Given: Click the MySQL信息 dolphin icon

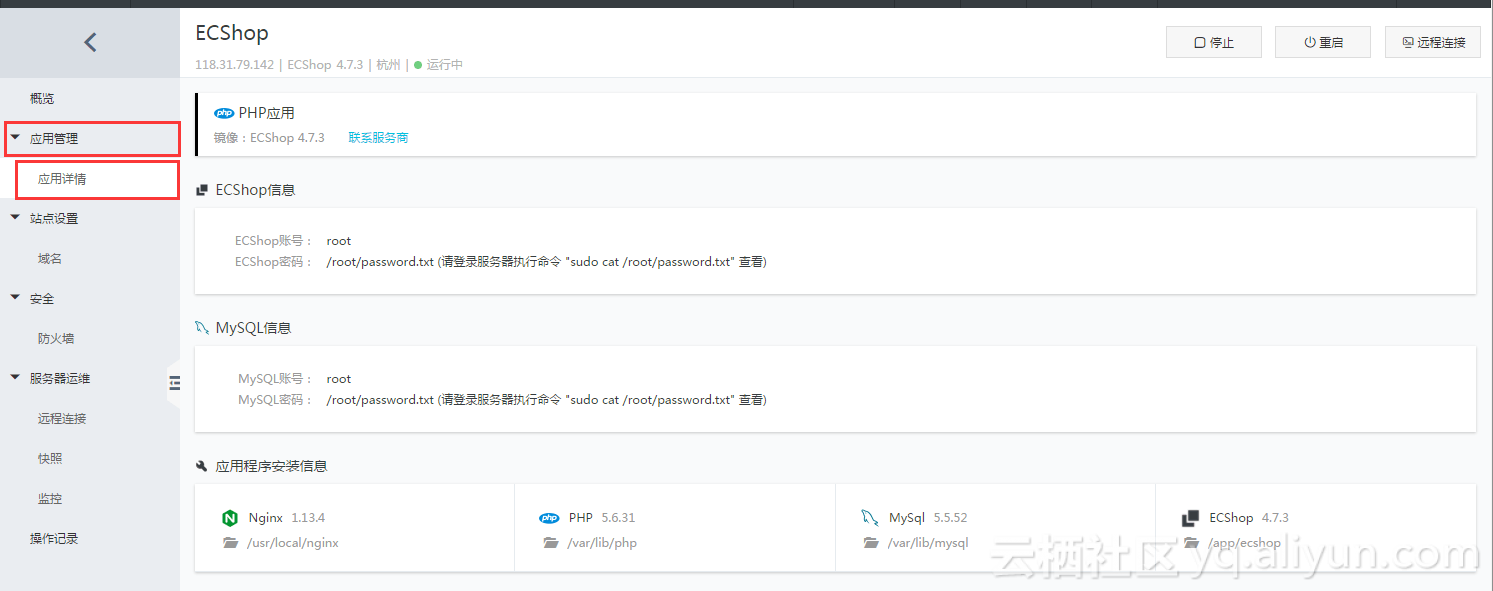Looking at the screenshot, I should (202, 328).
